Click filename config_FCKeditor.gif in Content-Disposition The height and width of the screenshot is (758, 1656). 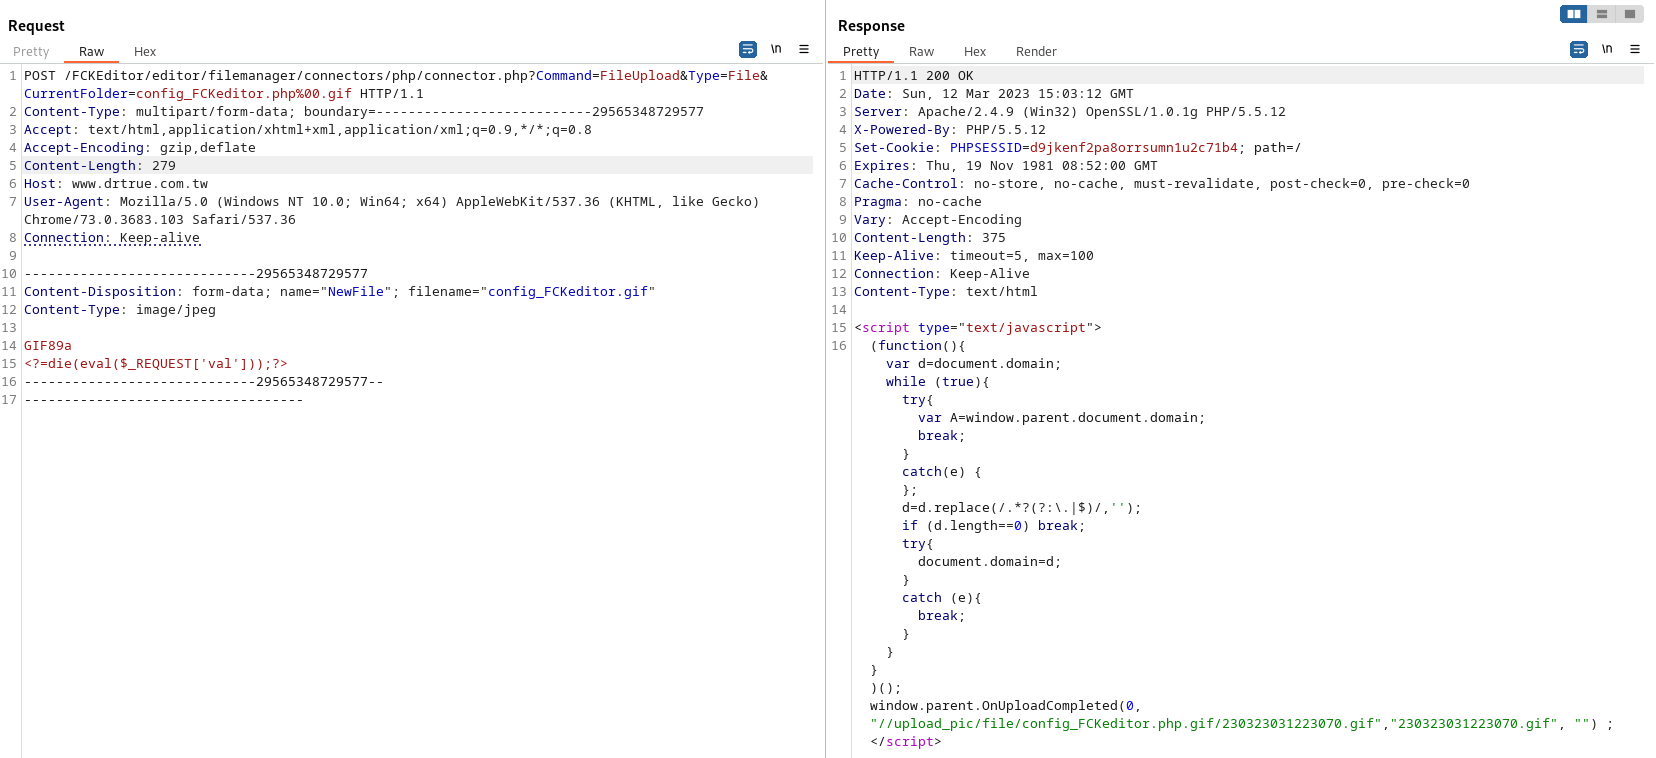(x=568, y=292)
